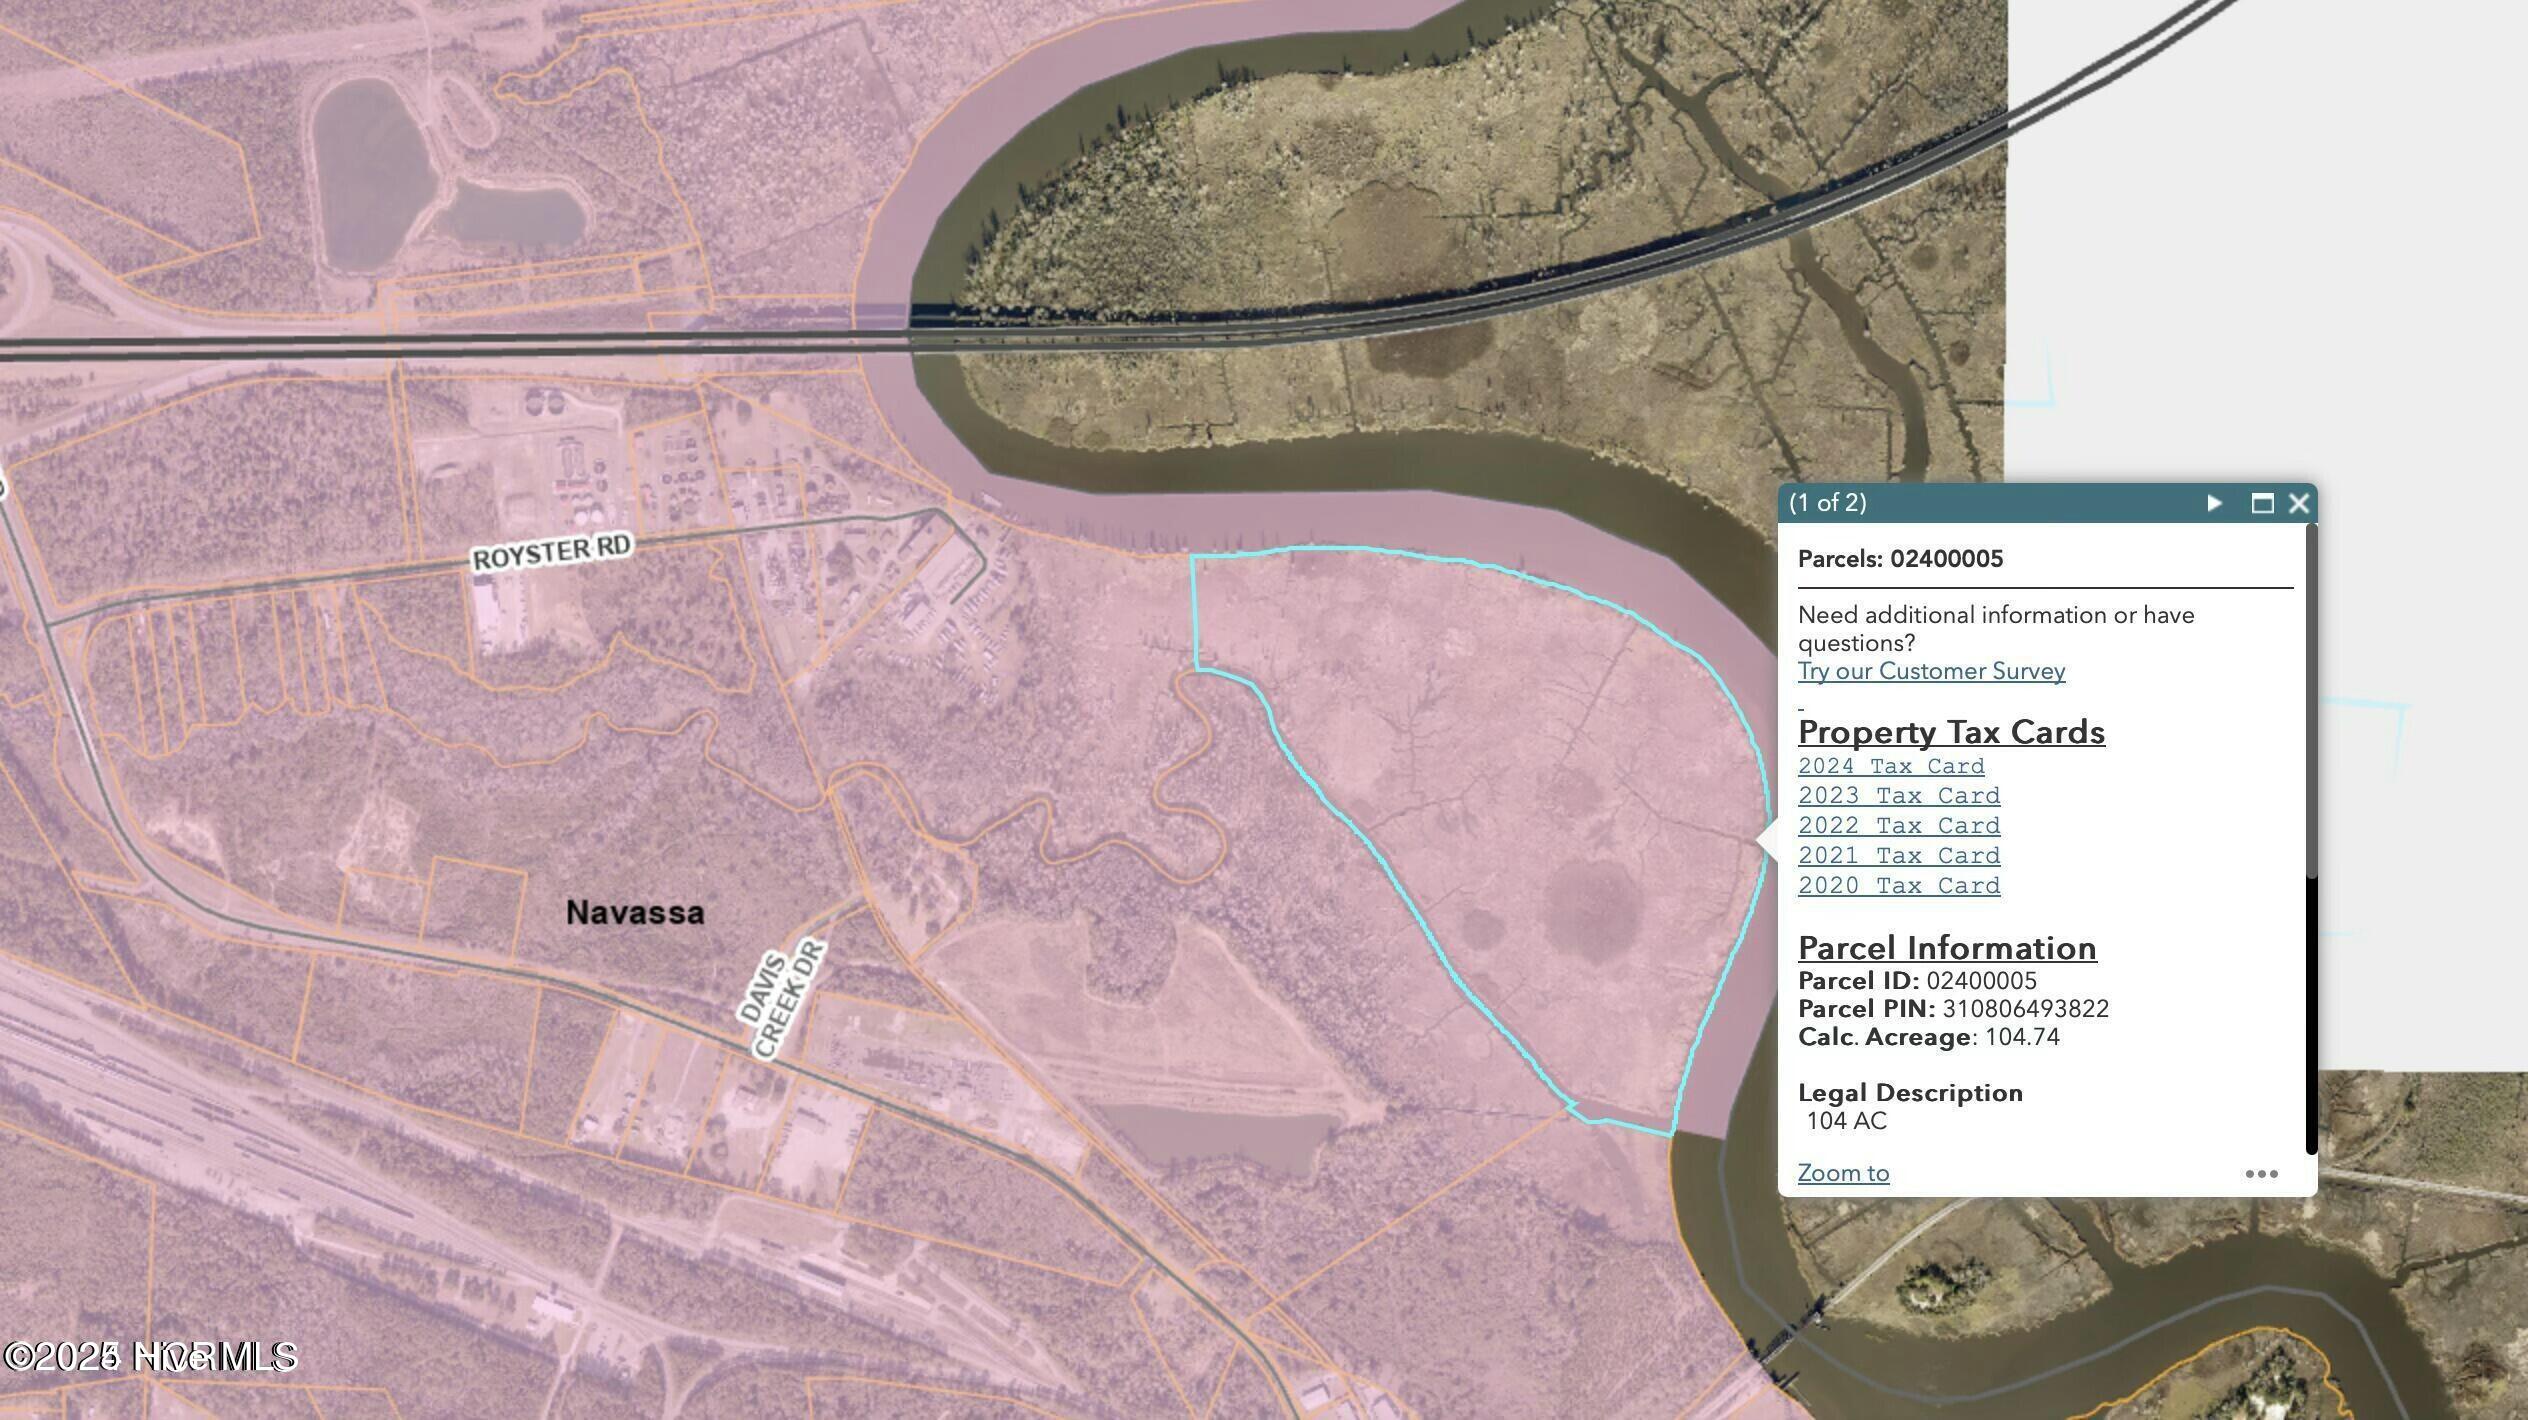This screenshot has height=1420, width=2528.
Task: Click the Zoom to link
Action: [1843, 1173]
